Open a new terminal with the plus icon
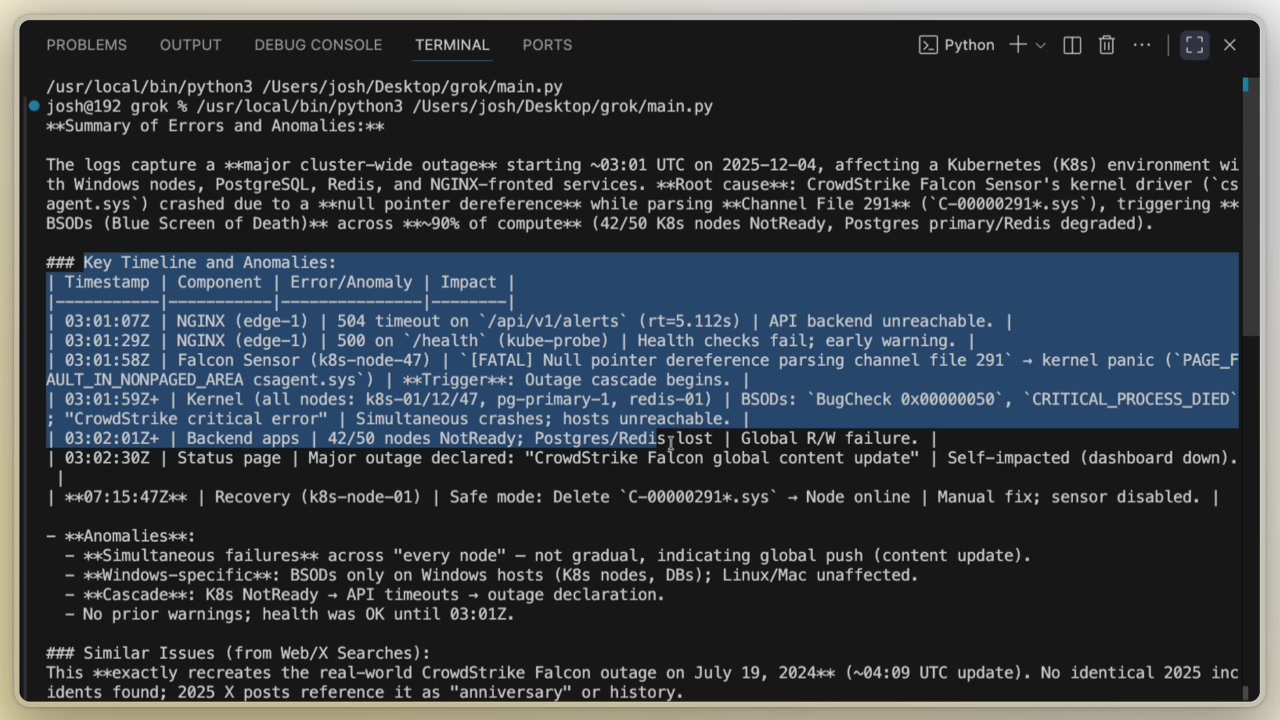The height and width of the screenshot is (720, 1280). [x=1017, y=45]
